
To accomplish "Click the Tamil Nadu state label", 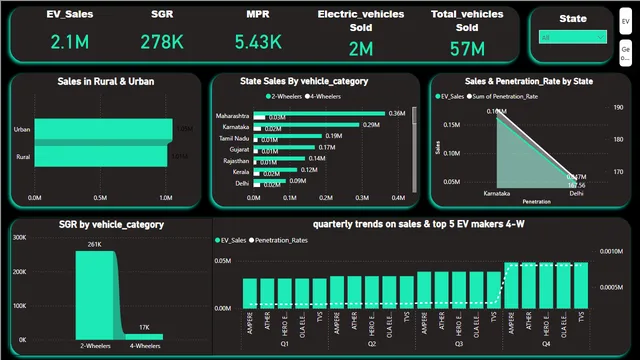I will click(x=234, y=138).
